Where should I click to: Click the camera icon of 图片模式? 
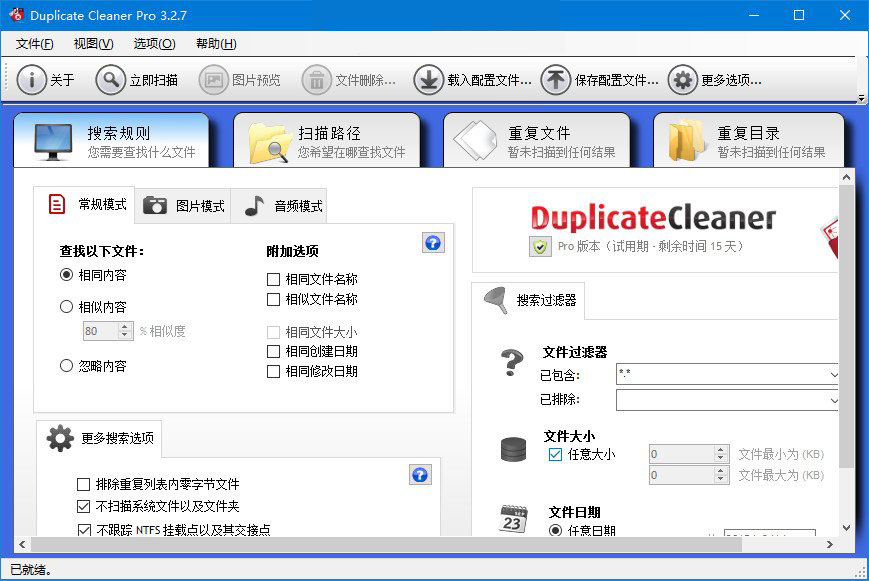click(155, 205)
